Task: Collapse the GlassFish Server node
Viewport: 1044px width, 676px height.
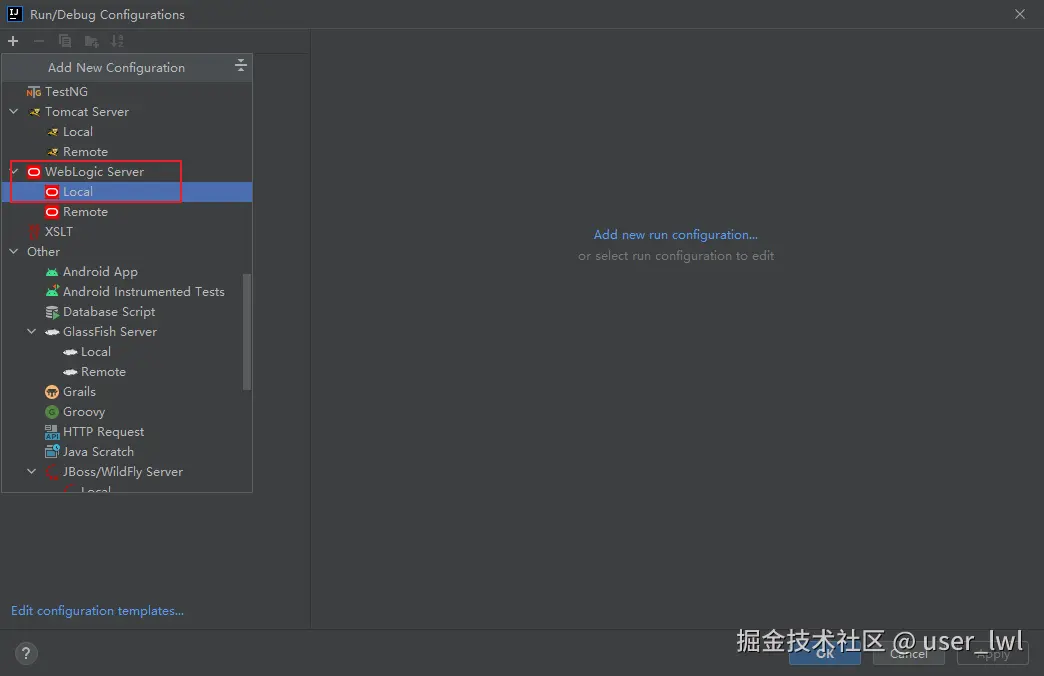Action: (x=32, y=332)
